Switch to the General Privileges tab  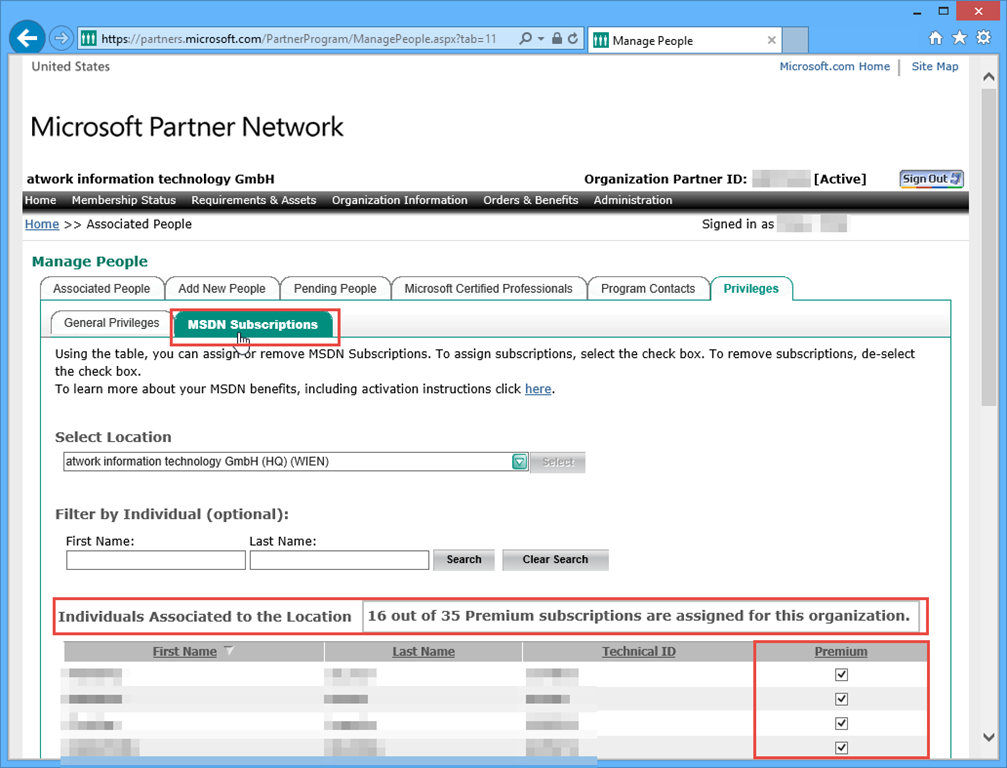[x=111, y=324]
